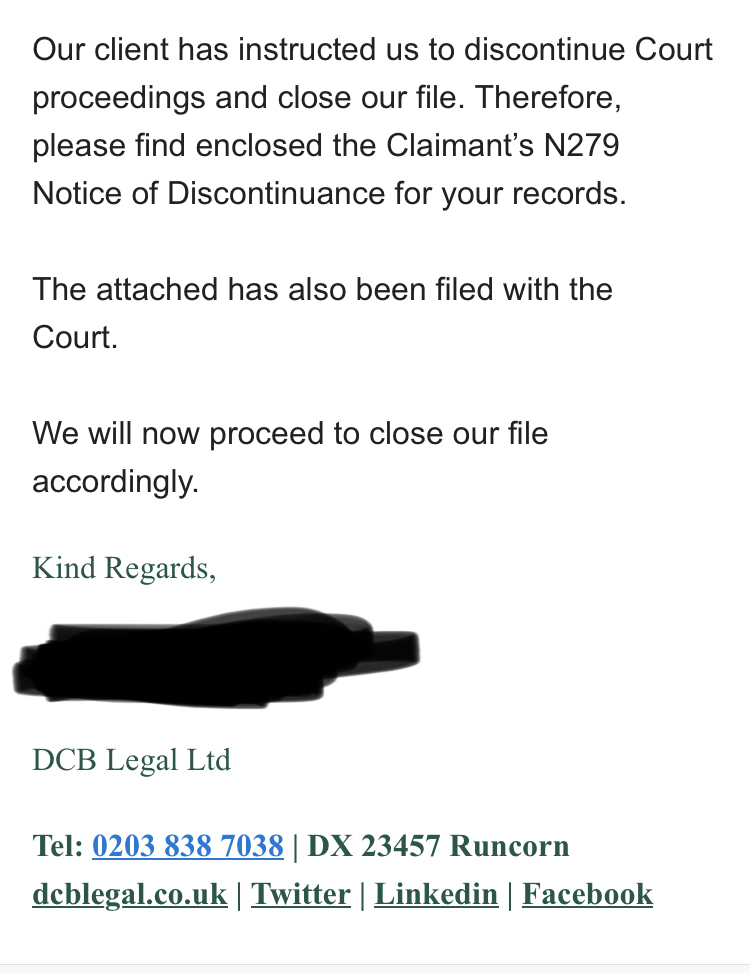
Task: Click the DCB Legal Ltd company name
Action: [x=132, y=760]
